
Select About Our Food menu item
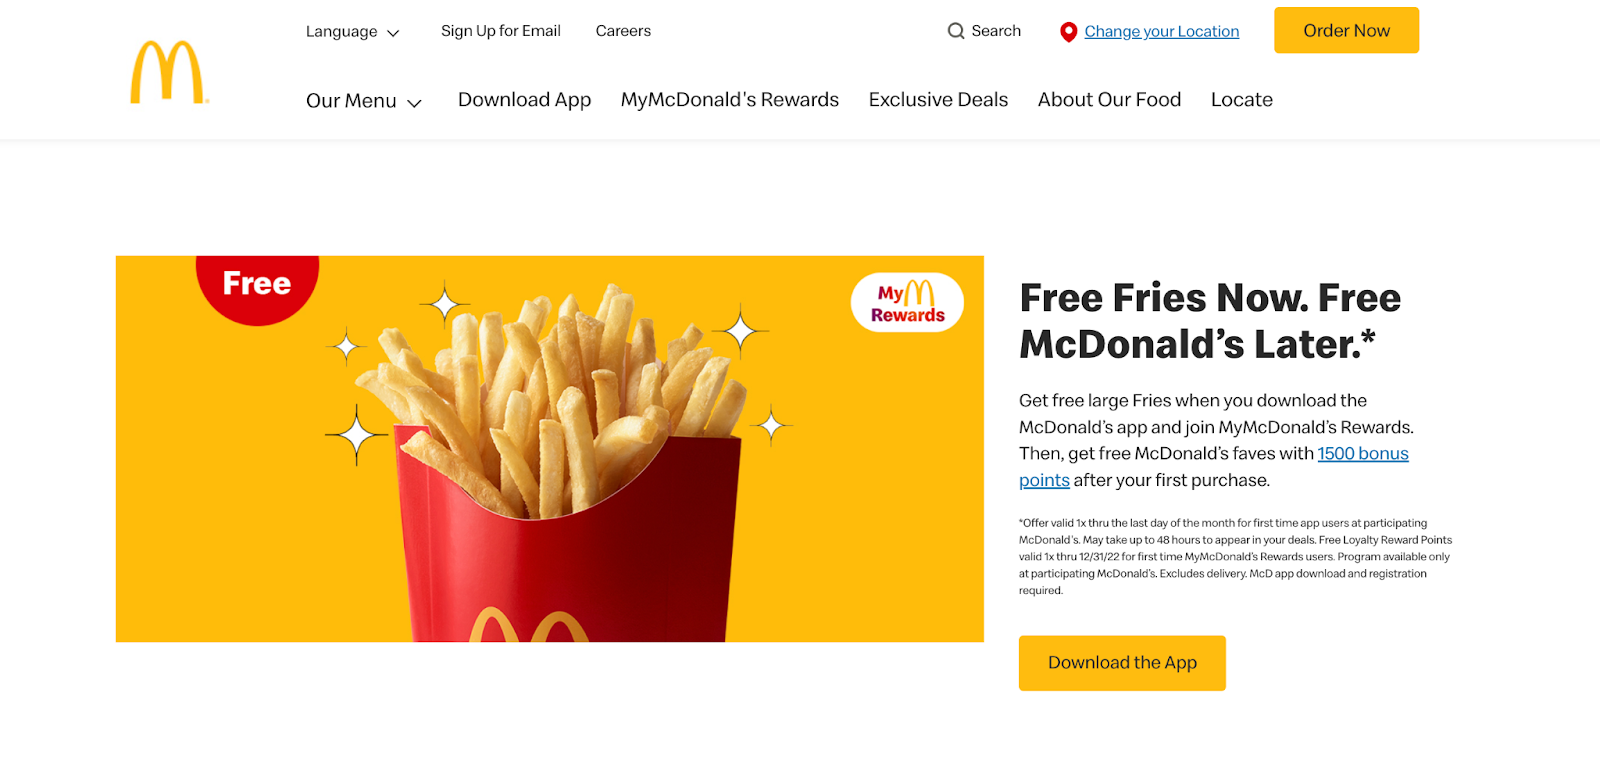point(1109,100)
